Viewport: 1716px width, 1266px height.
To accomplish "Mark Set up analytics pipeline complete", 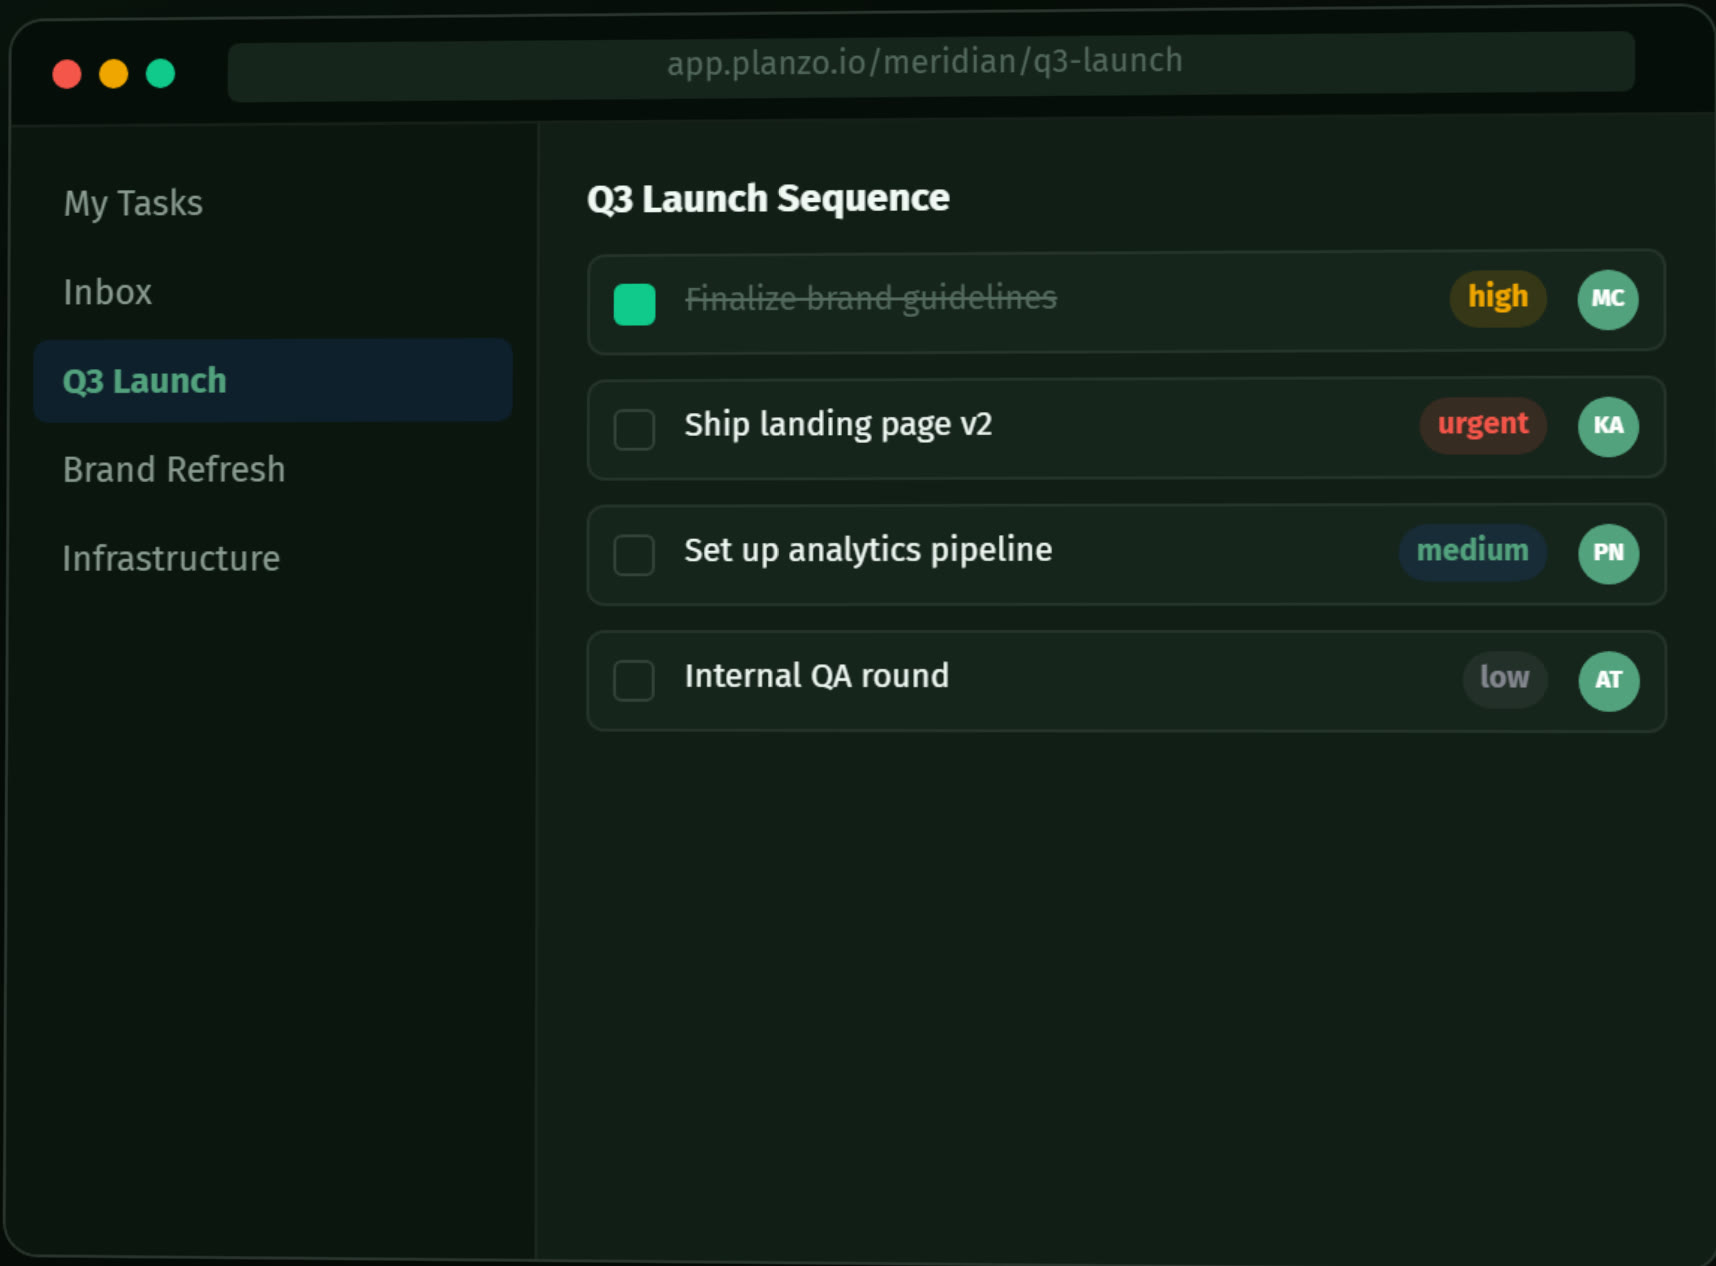I will 634,555.
